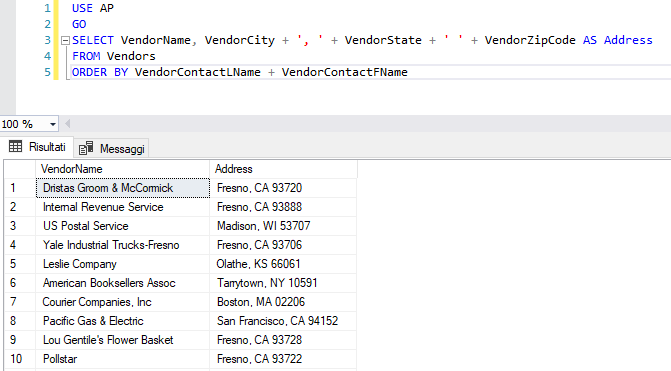Image resolution: width=671 pixels, height=371 pixels.
Task: Switch to the Messaggi tab
Action: pos(112,148)
